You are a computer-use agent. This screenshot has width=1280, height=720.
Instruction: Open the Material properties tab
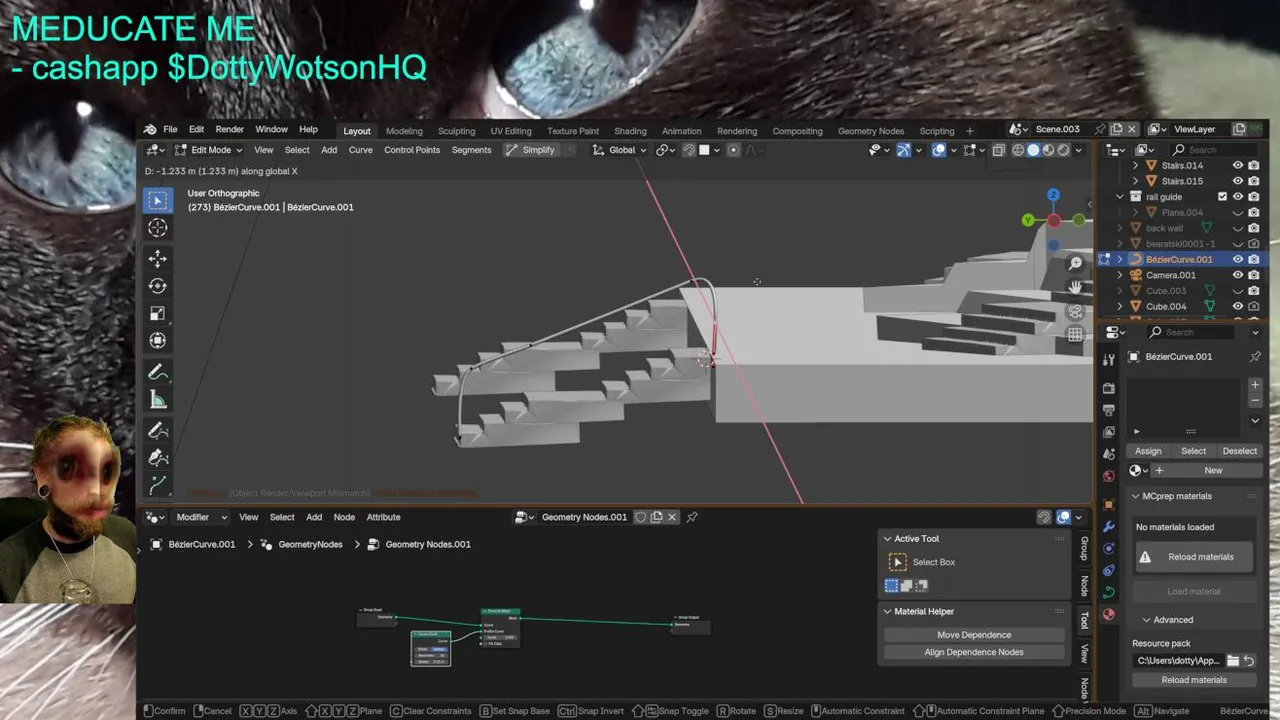(x=1108, y=614)
